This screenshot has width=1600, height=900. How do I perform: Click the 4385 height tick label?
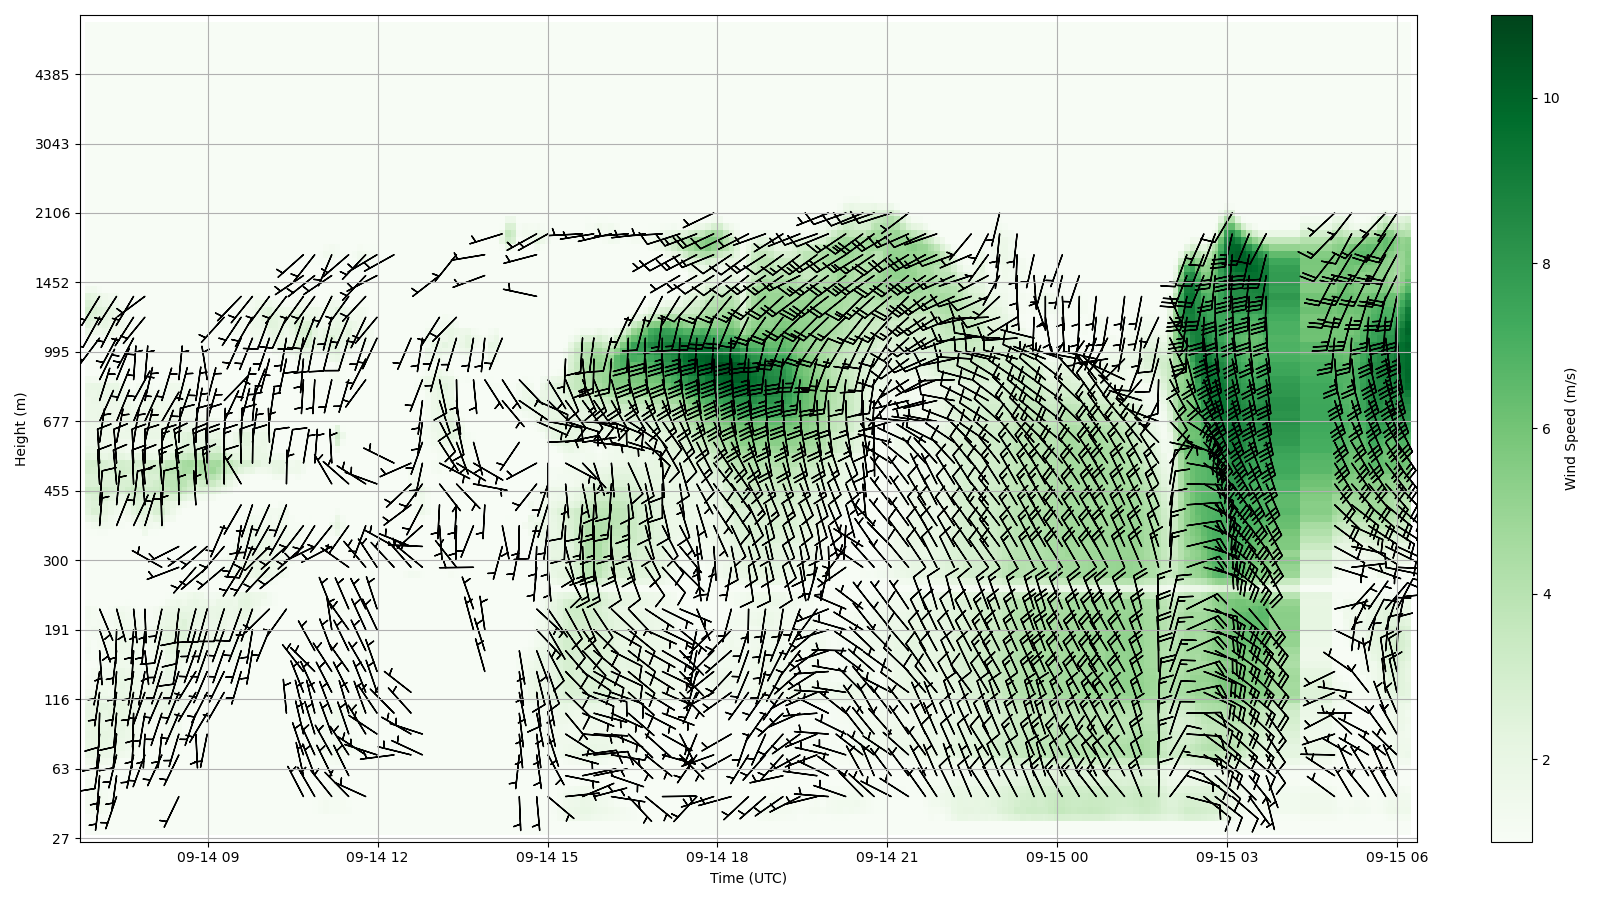point(52,75)
